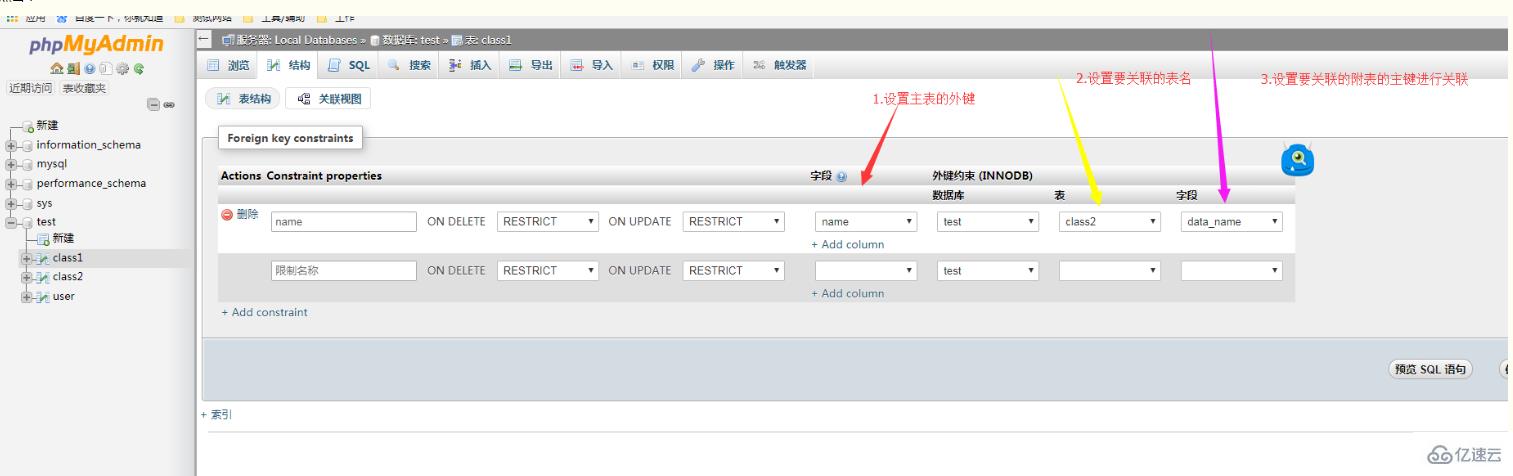Open the 插入 tab
The height and width of the screenshot is (476, 1513).
tap(471, 66)
